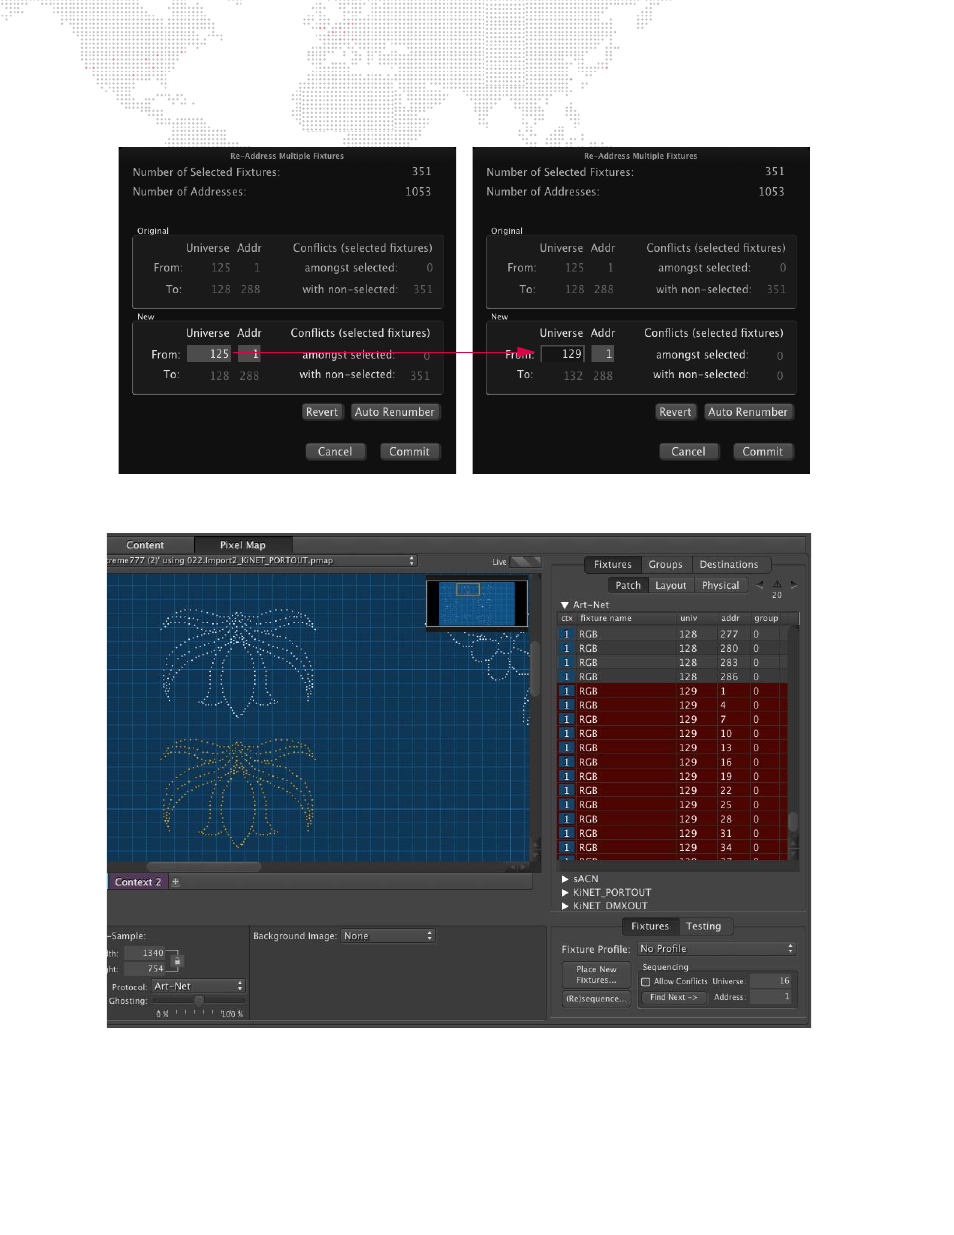Image resolution: width=954 pixels, height=1235 pixels.
Task: Click the New Addr field in left dialog
Action: tap(250, 354)
